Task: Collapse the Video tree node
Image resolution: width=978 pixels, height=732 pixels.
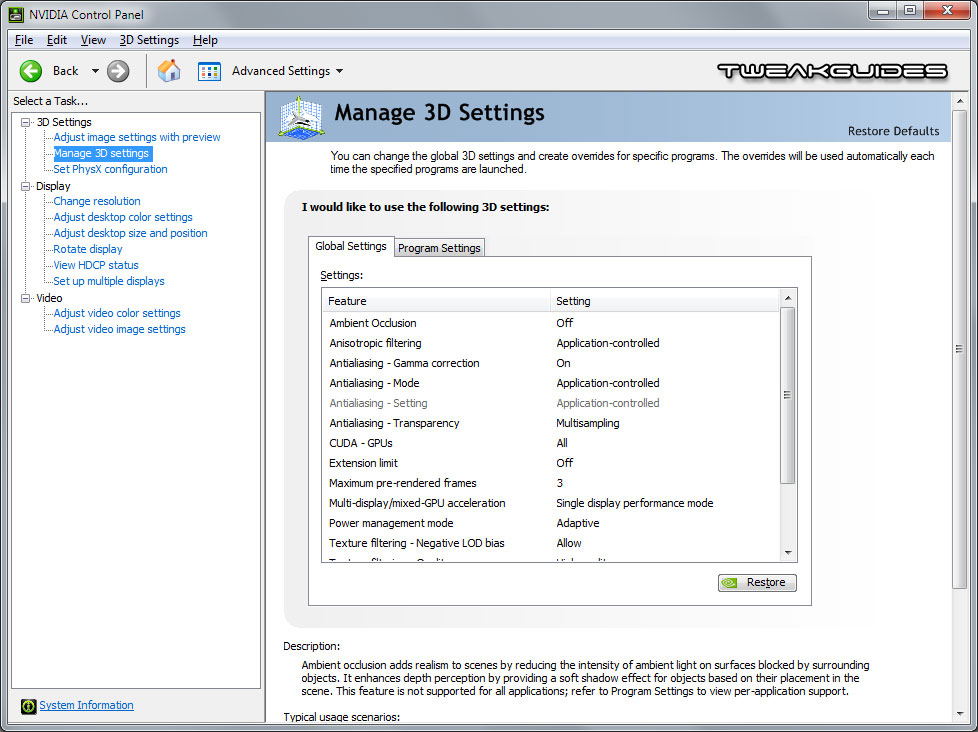Action: 26,298
